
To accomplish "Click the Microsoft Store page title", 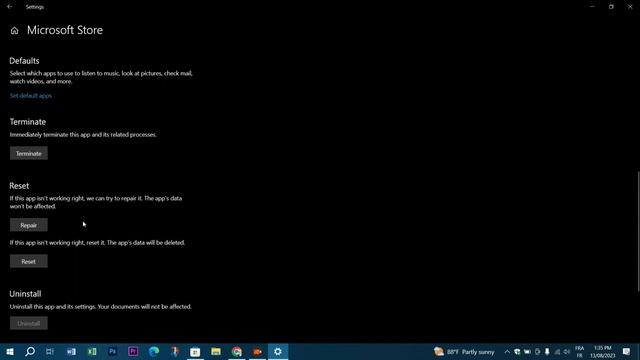I will pyautogui.click(x=65, y=30).
